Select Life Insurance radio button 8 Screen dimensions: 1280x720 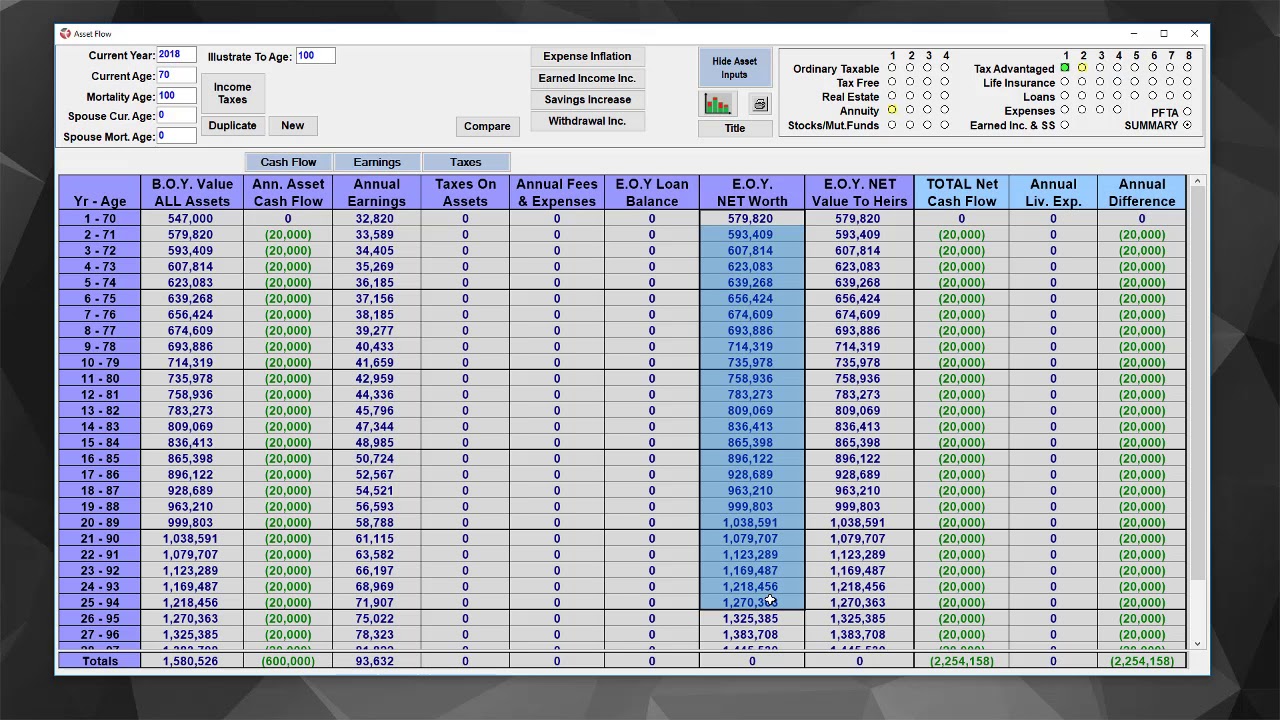point(1187,83)
